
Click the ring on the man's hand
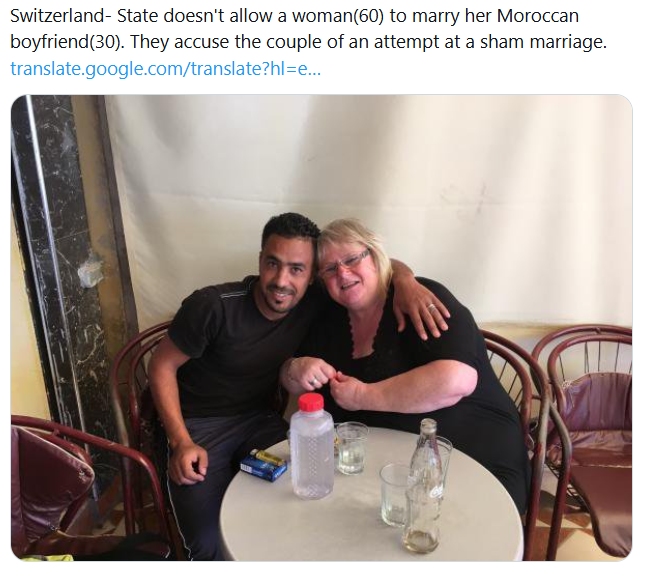432,307
